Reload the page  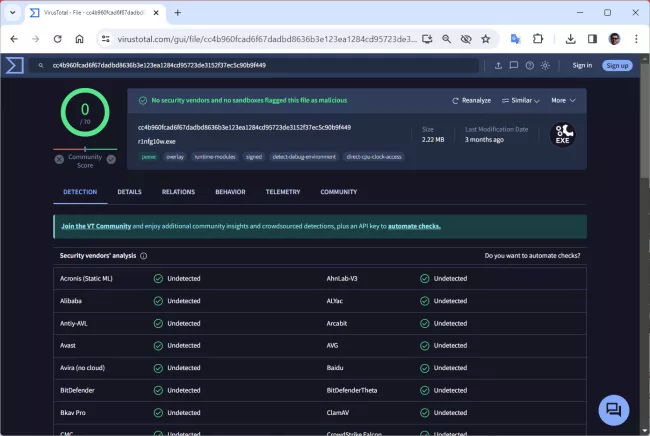coord(58,39)
